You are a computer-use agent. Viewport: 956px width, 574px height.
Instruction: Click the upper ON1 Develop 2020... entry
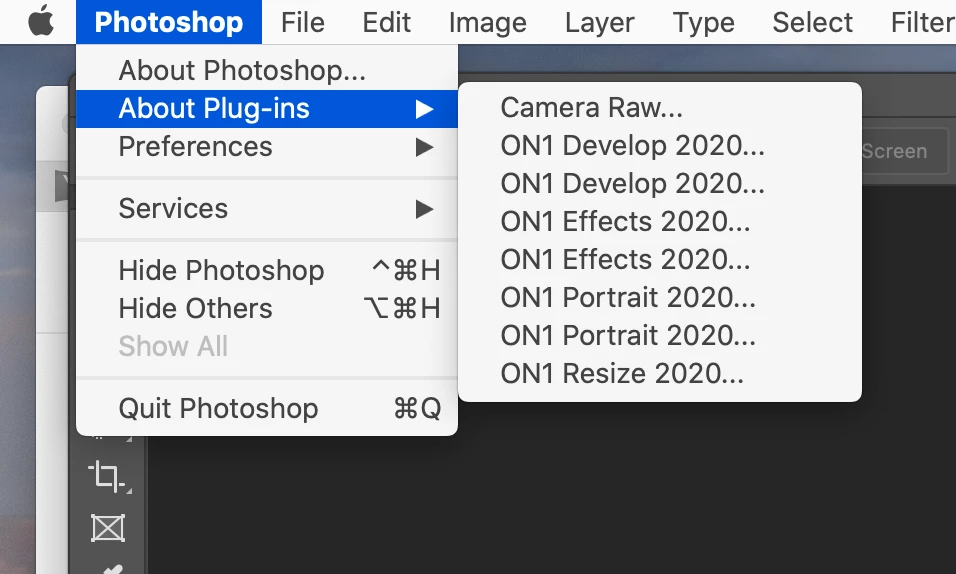pos(660,145)
